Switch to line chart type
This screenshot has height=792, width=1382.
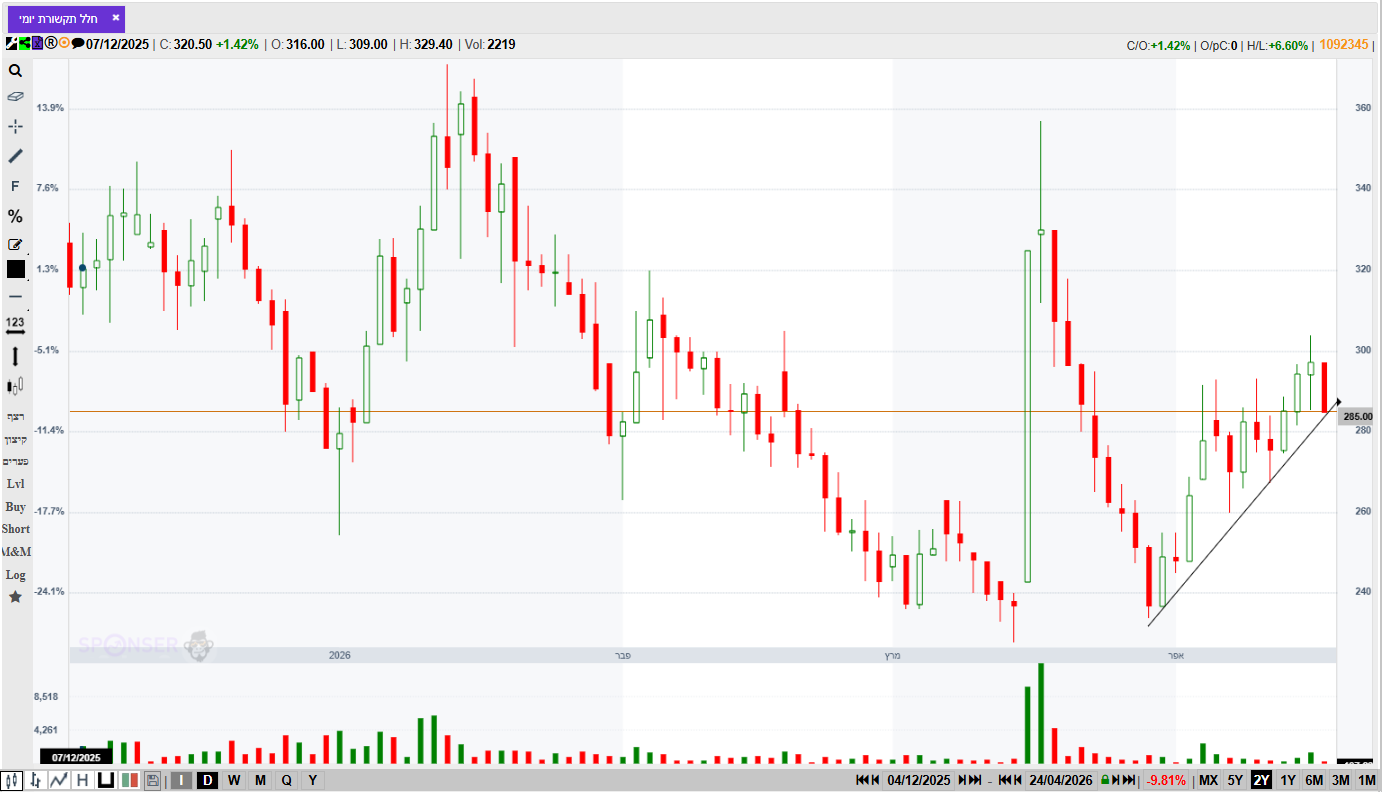pyautogui.click(x=59, y=780)
